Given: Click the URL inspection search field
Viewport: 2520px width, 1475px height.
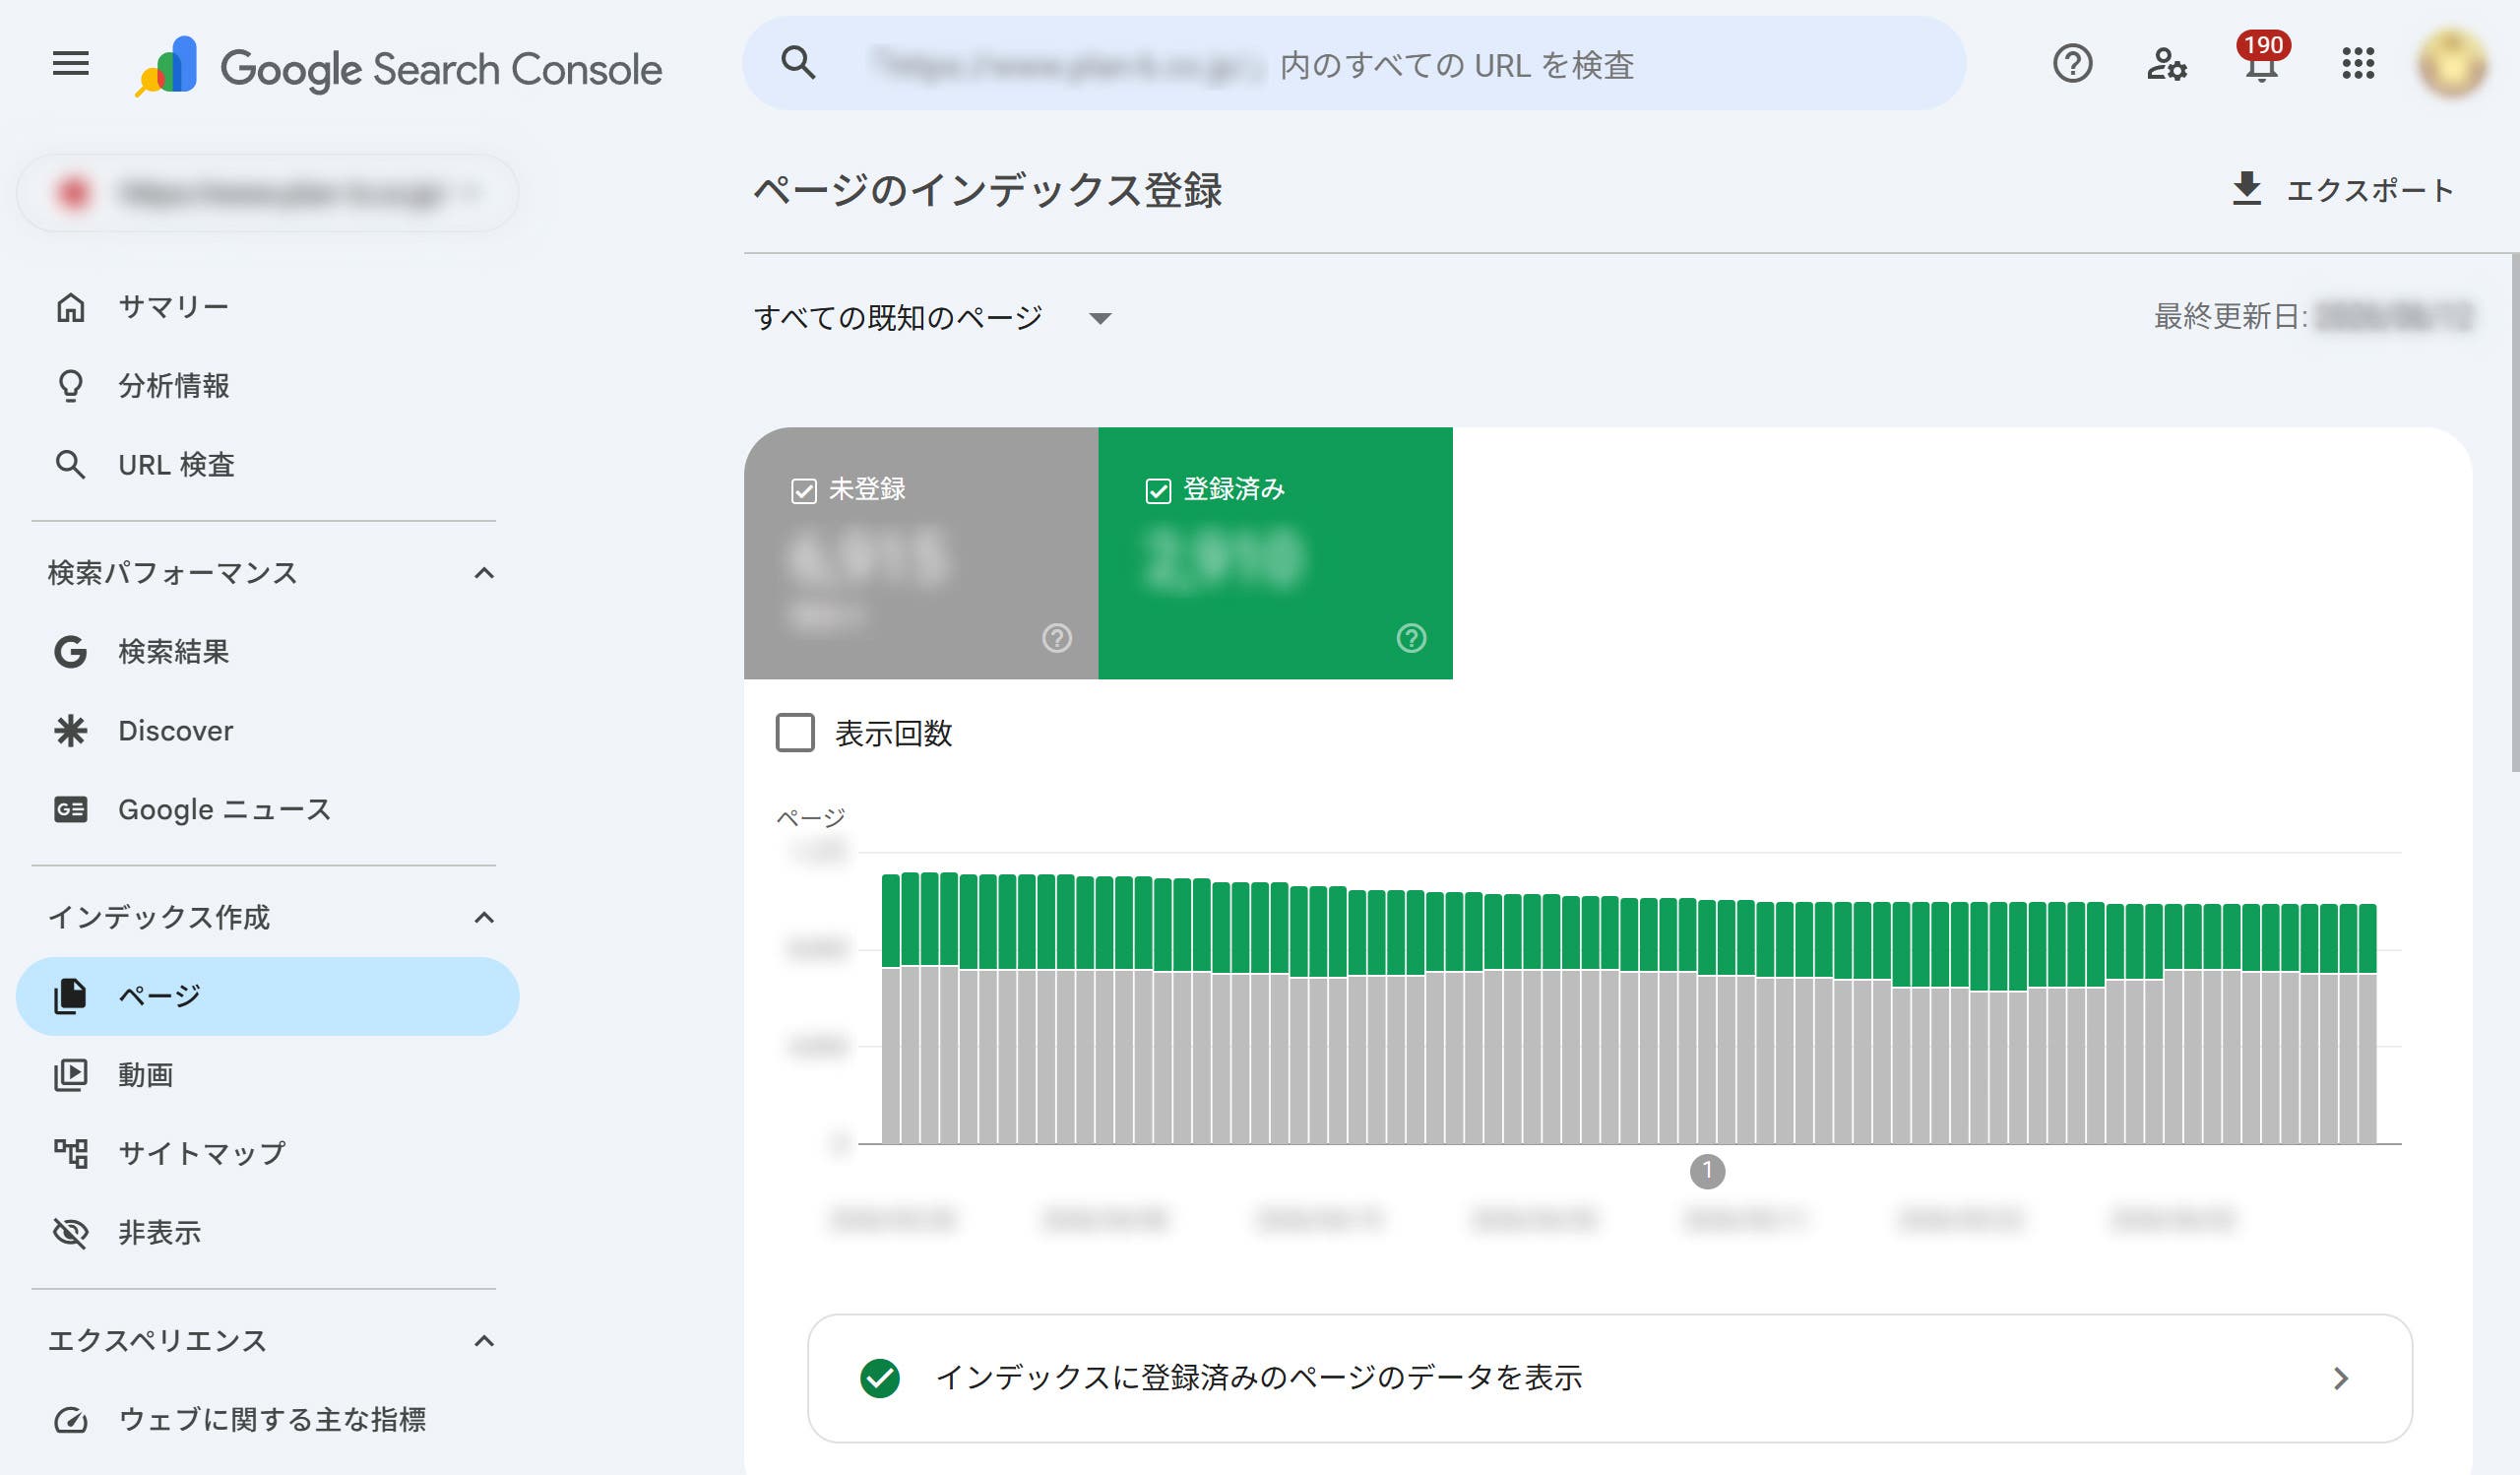Looking at the screenshot, I should (x=1354, y=63).
